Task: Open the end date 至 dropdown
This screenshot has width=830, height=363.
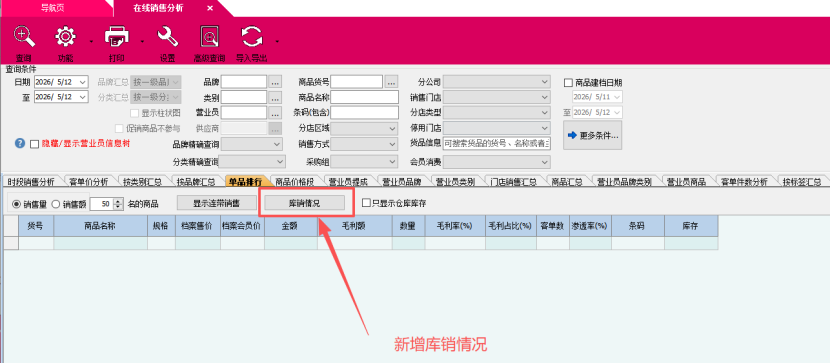Action: pyautogui.click(x=82, y=97)
